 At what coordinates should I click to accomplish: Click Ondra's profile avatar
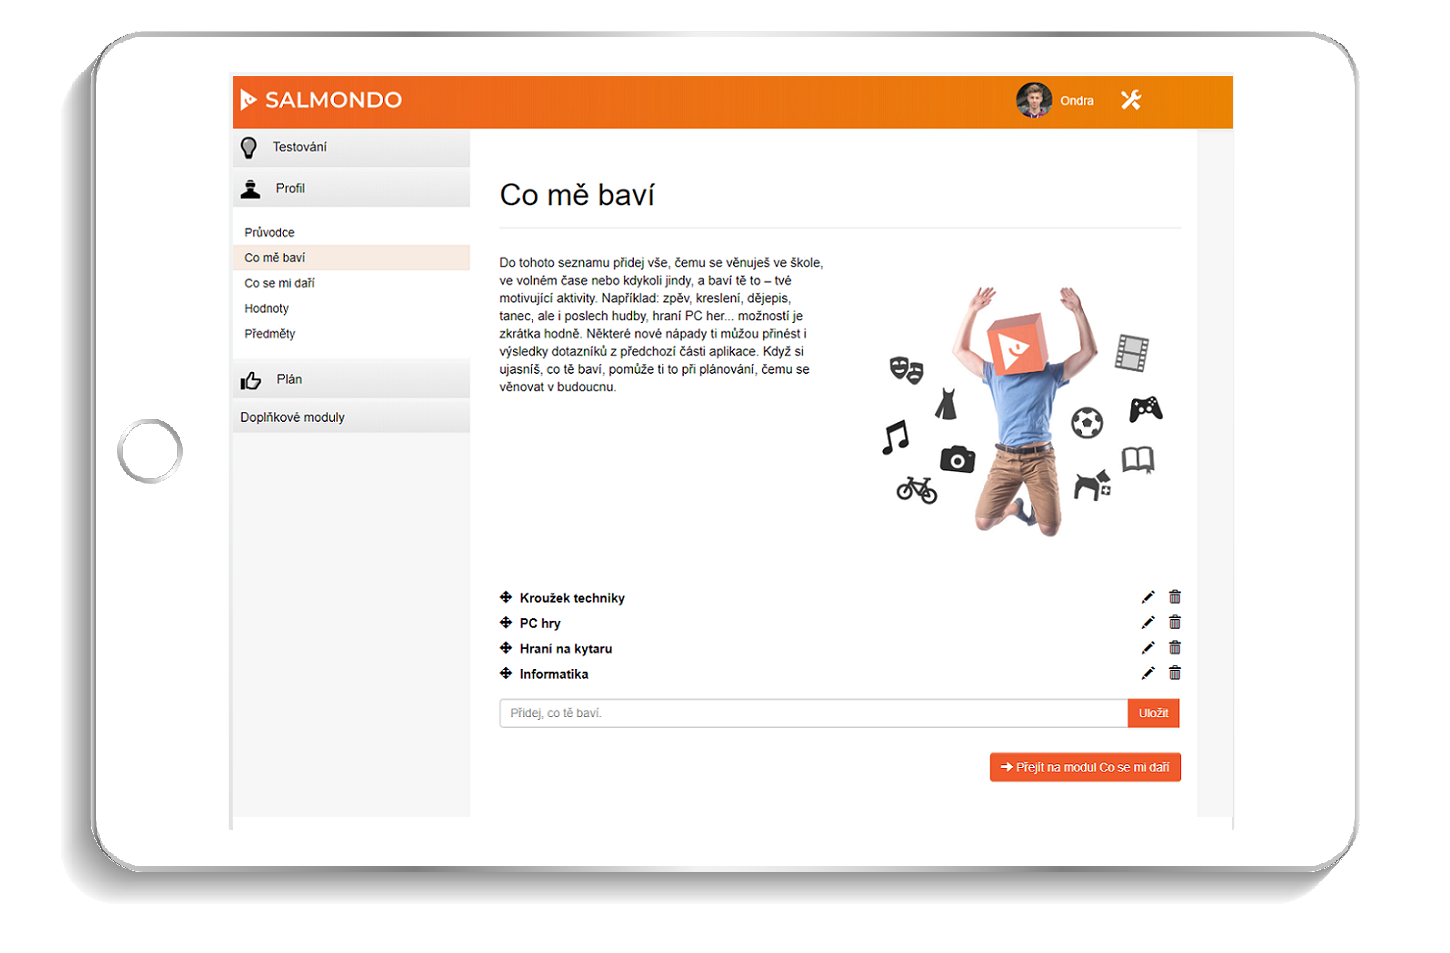tap(1034, 100)
